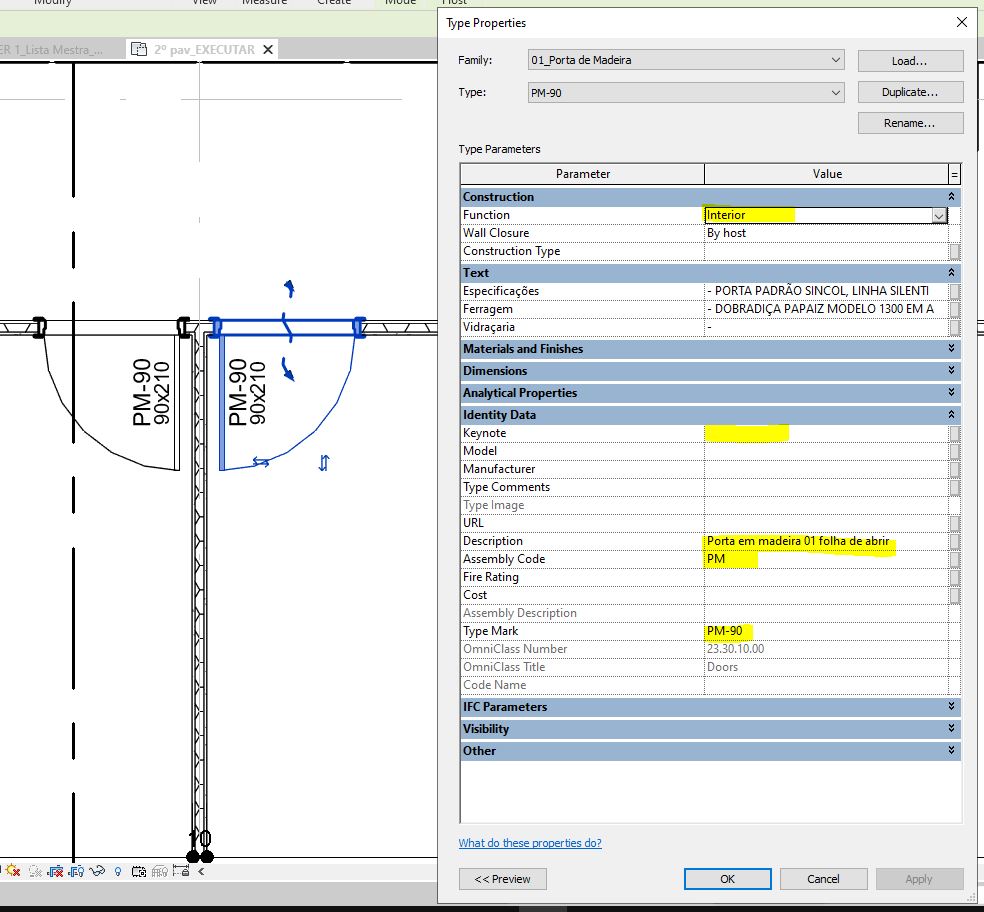984x912 pixels.
Task: Click small button at end of Cost row
Action: click(955, 595)
